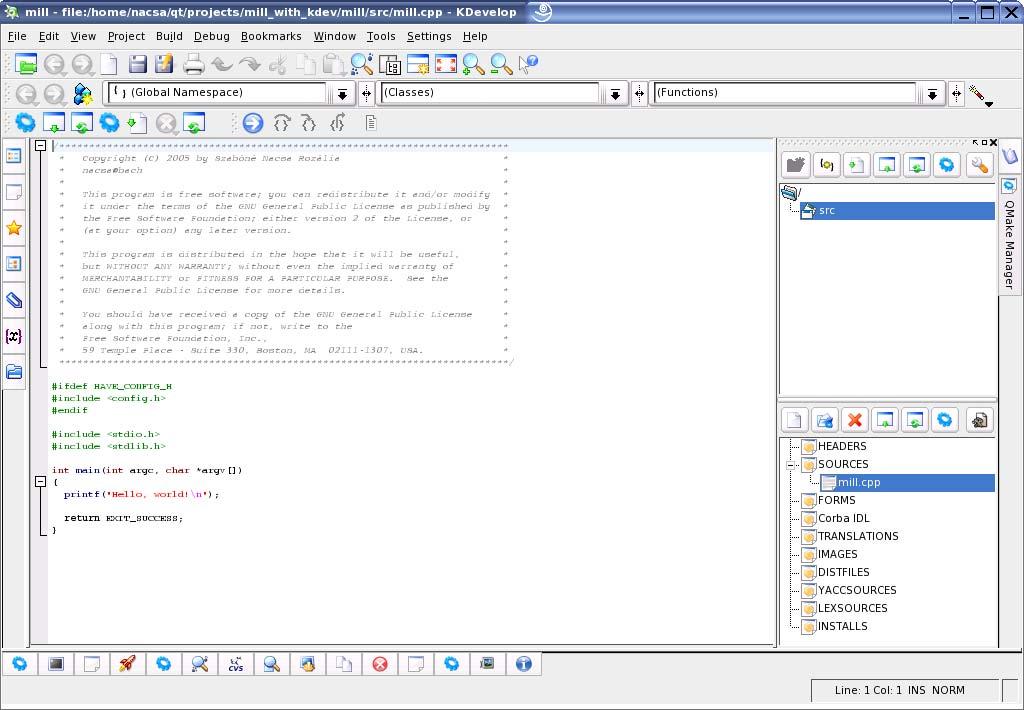This screenshot has height=710, width=1024.
Task: Select the FORMS group
Action: pos(828,500)
